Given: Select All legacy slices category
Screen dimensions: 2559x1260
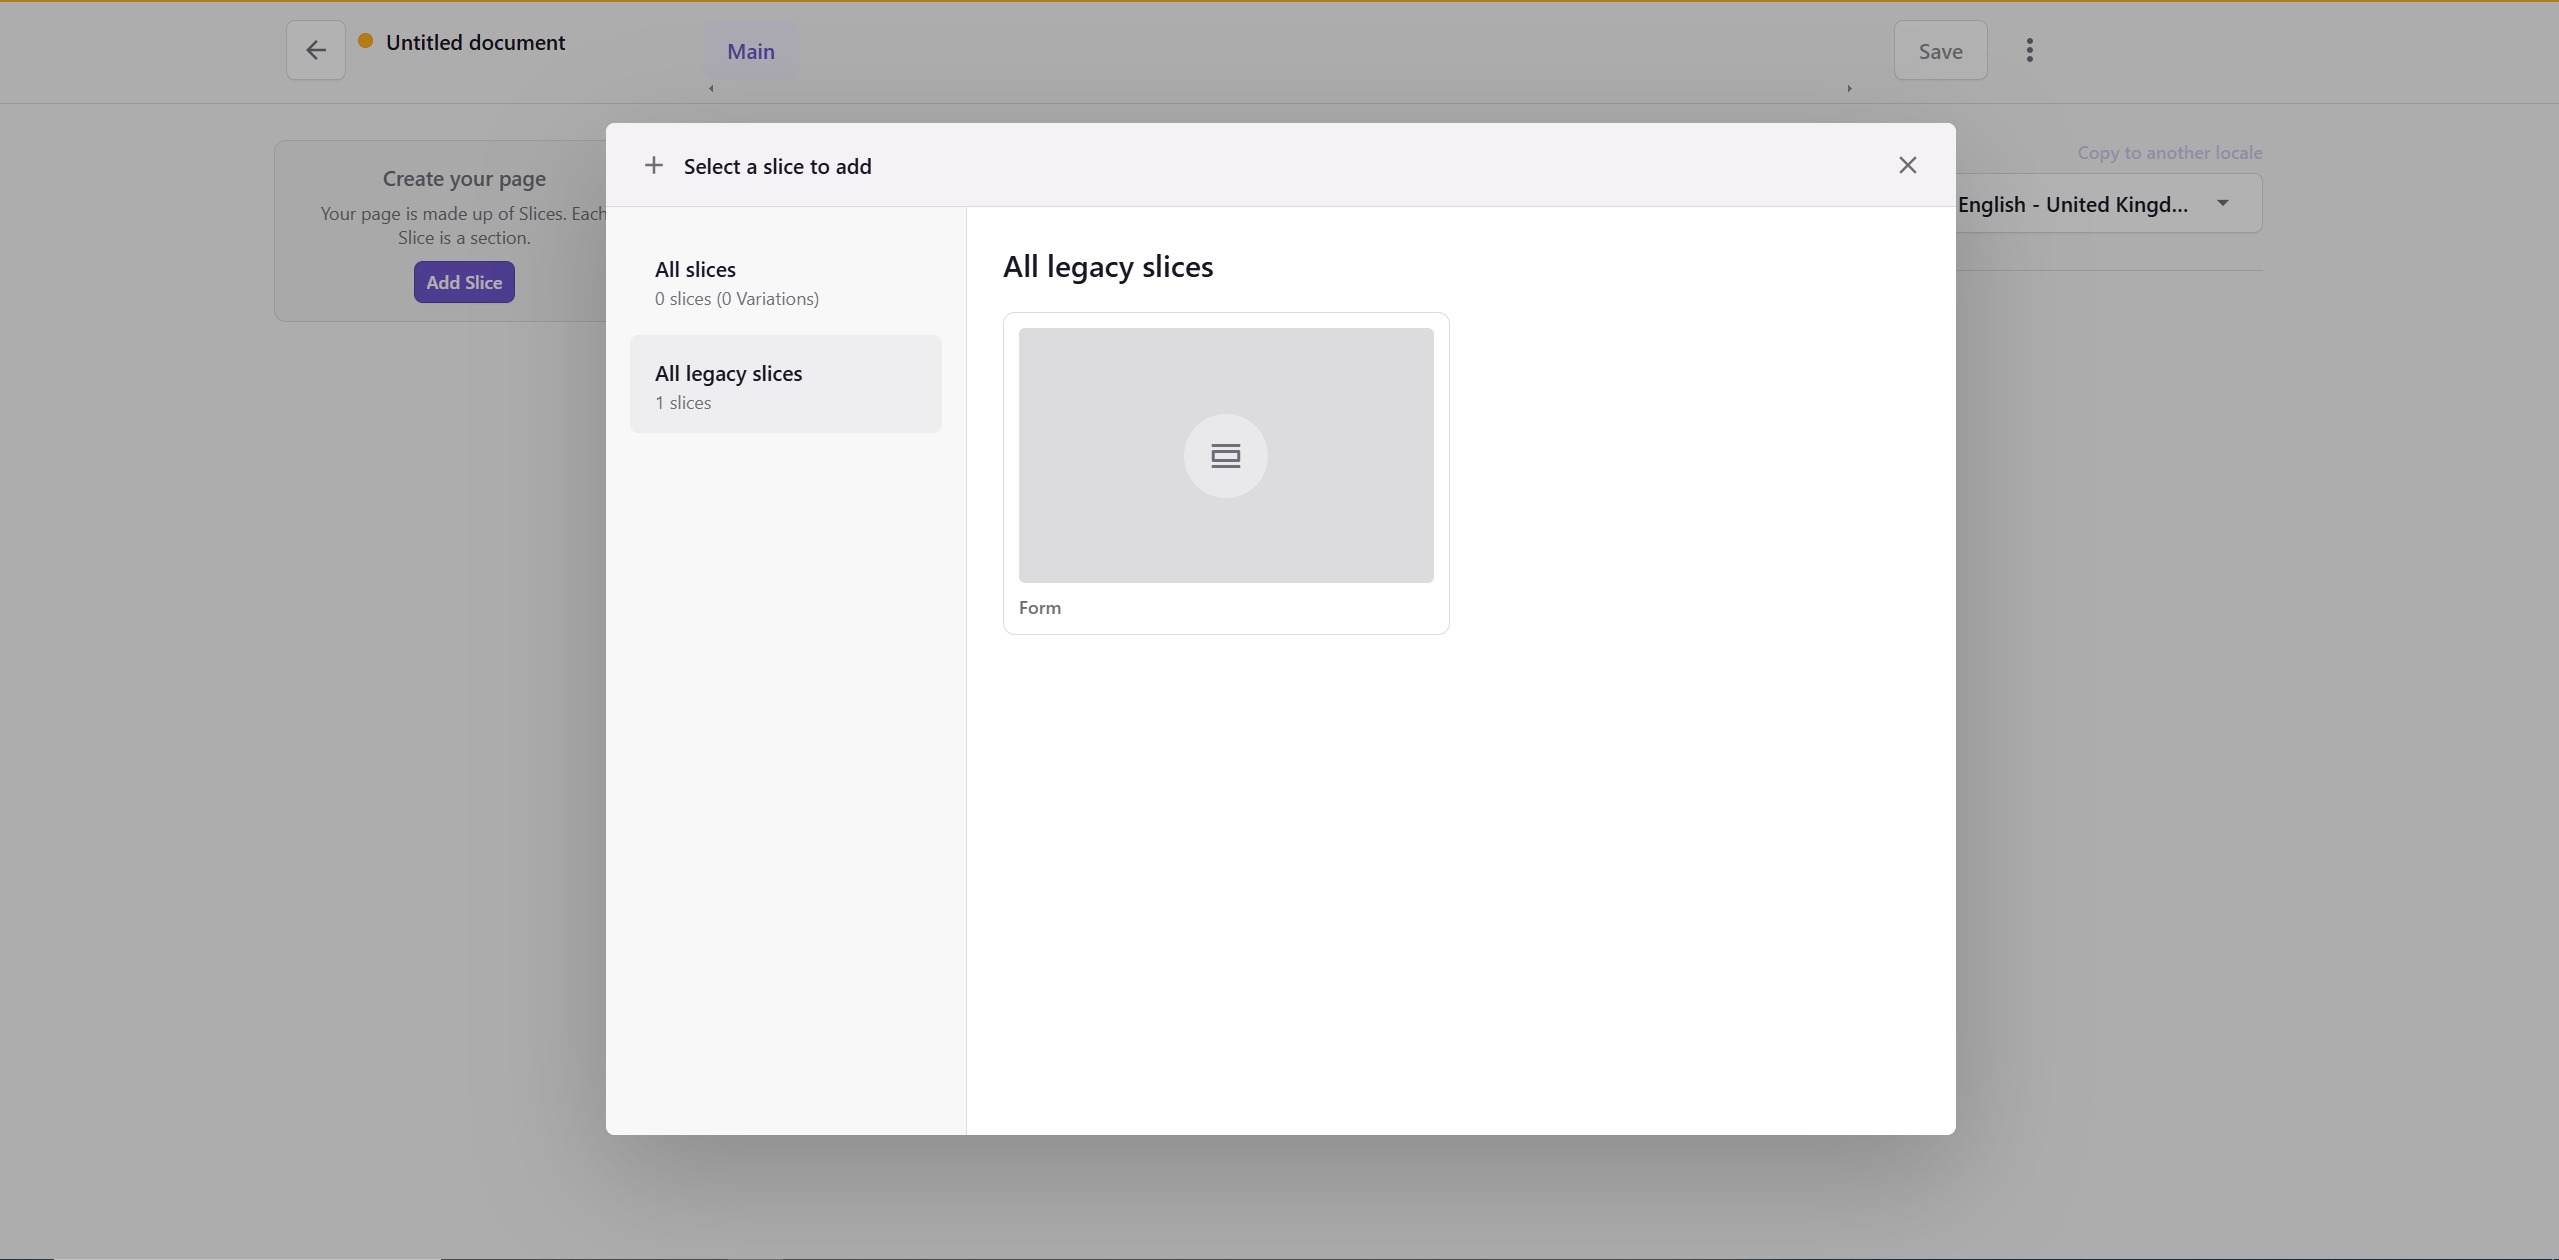Looking at the screenshot, I should pyautogui.click(x=785, y=385).
